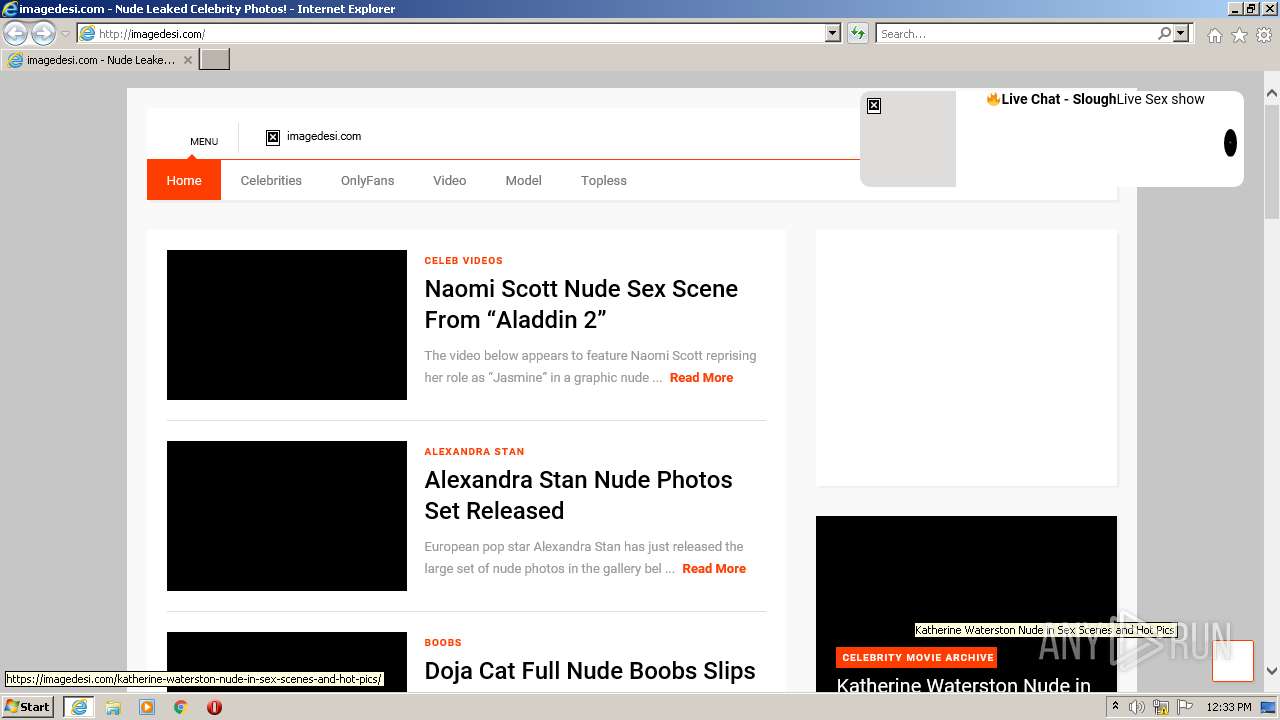Close the imagedesi.com tab

(x=187, y=60)
